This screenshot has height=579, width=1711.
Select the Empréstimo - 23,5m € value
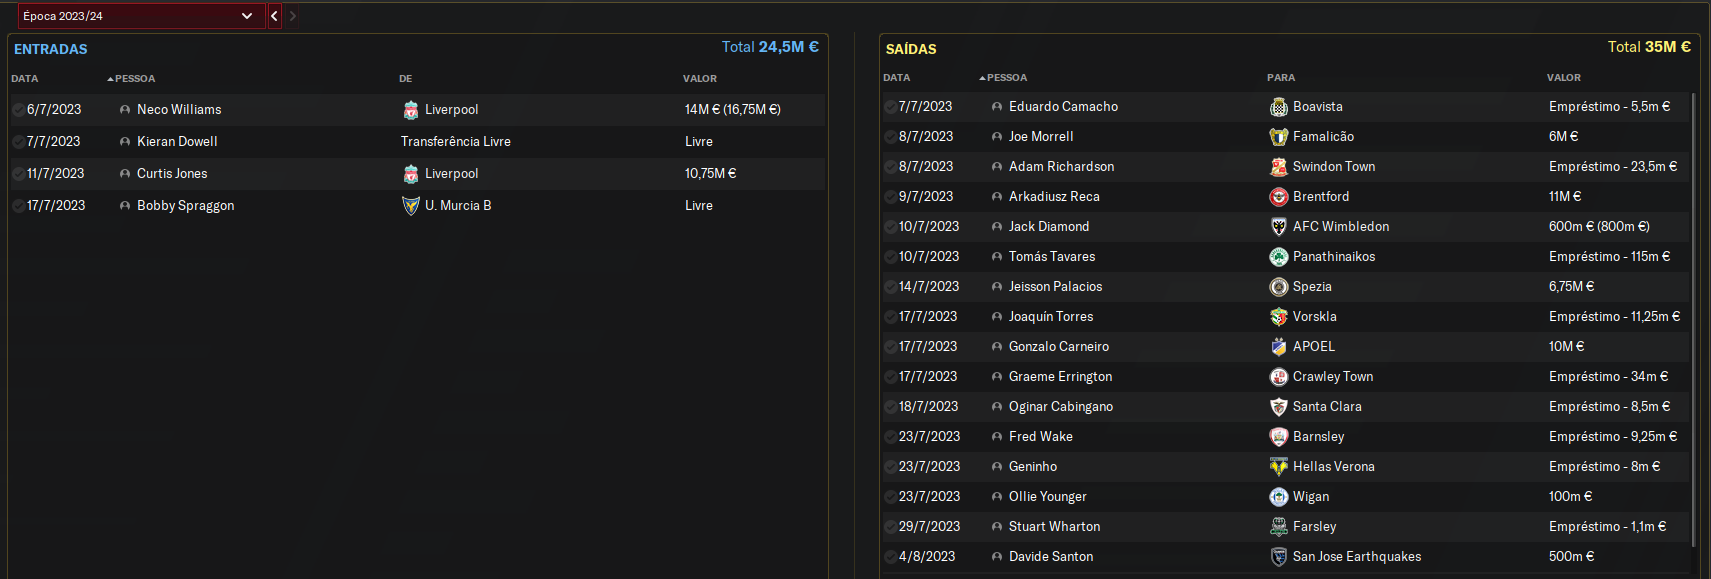(x=1613, y=167)
